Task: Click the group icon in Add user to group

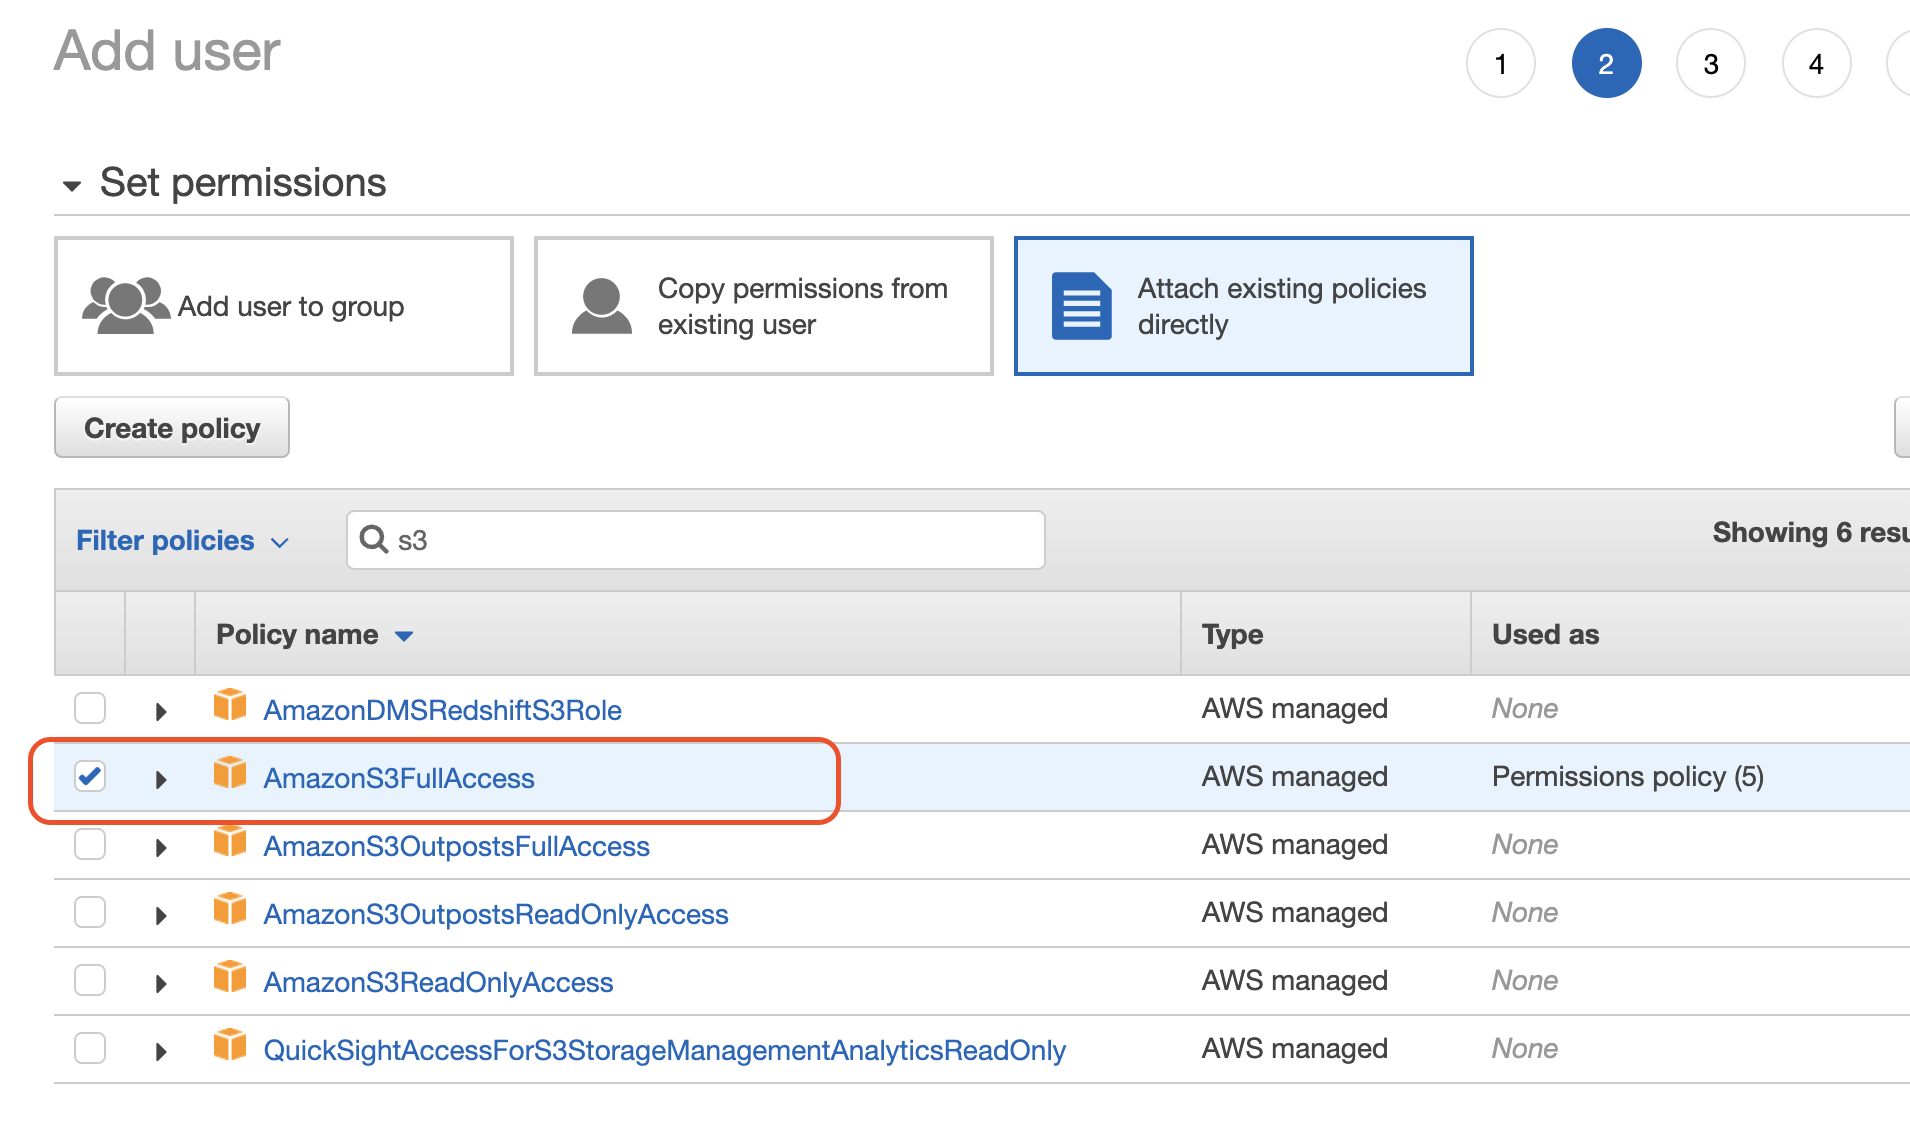Action: tap(125, 305)
